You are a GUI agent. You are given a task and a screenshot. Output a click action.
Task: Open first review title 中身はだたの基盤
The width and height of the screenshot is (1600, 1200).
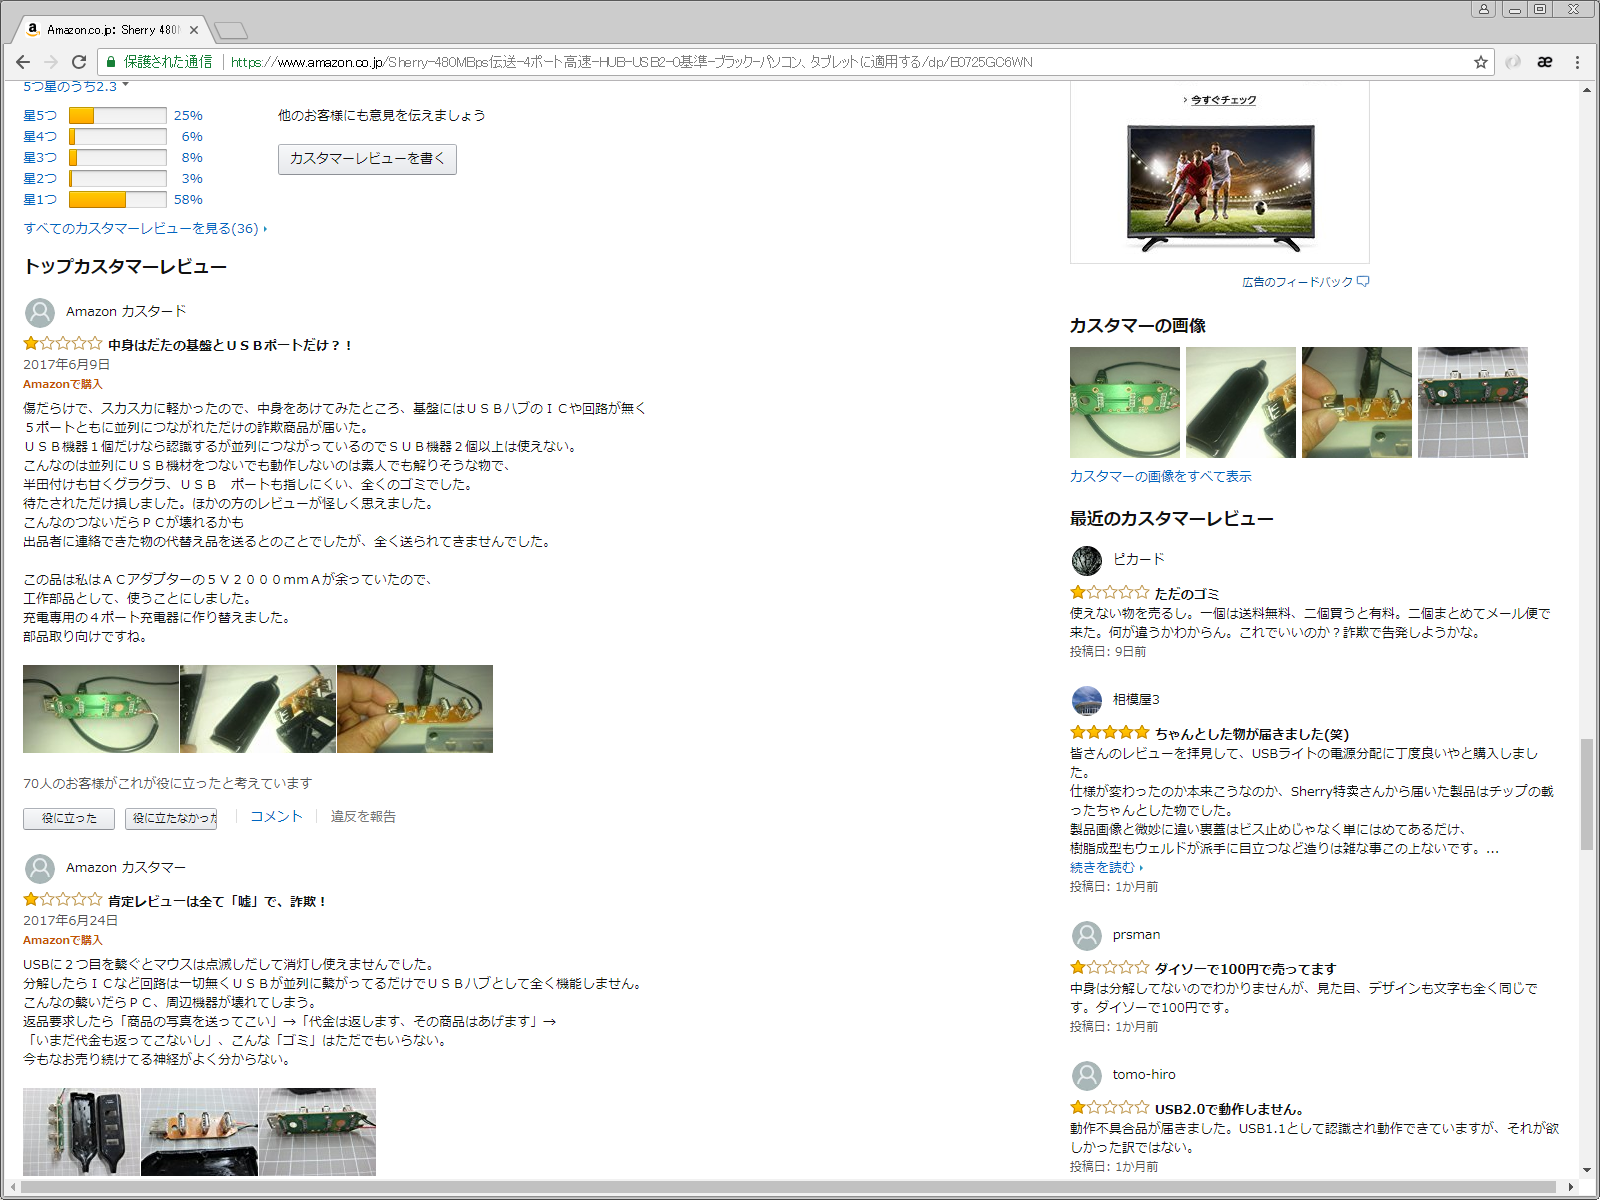[x=230, y=345]
